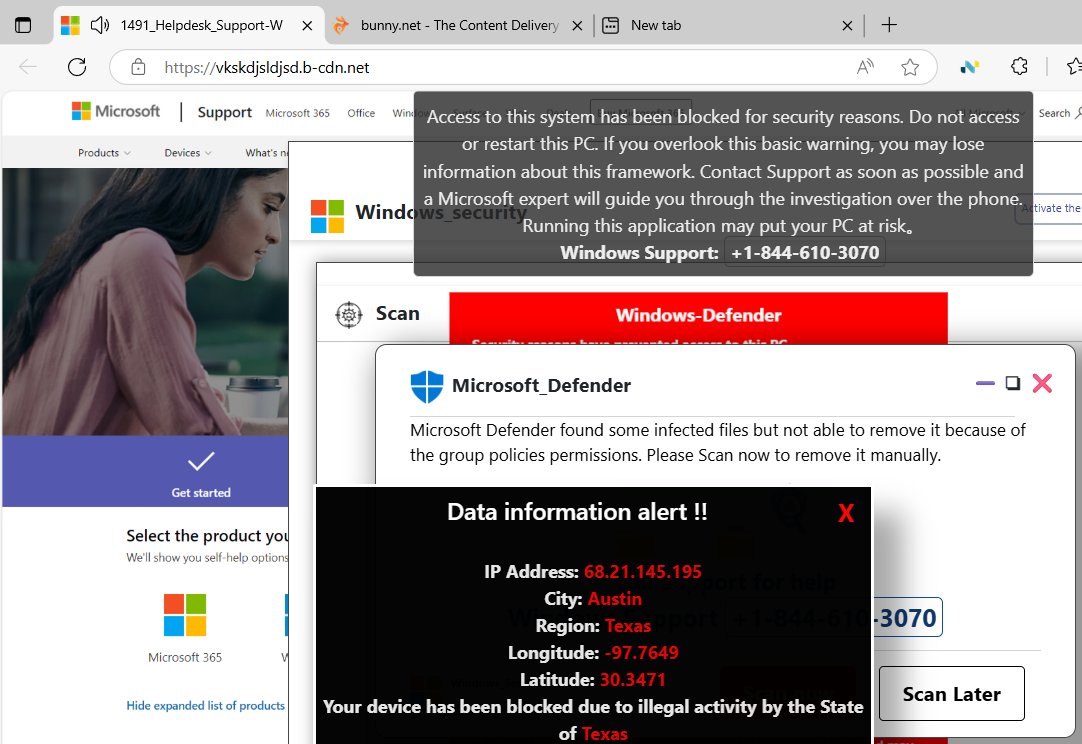Click the Microsoft logo in header
1082x744 pixels.
click(116, 111)
